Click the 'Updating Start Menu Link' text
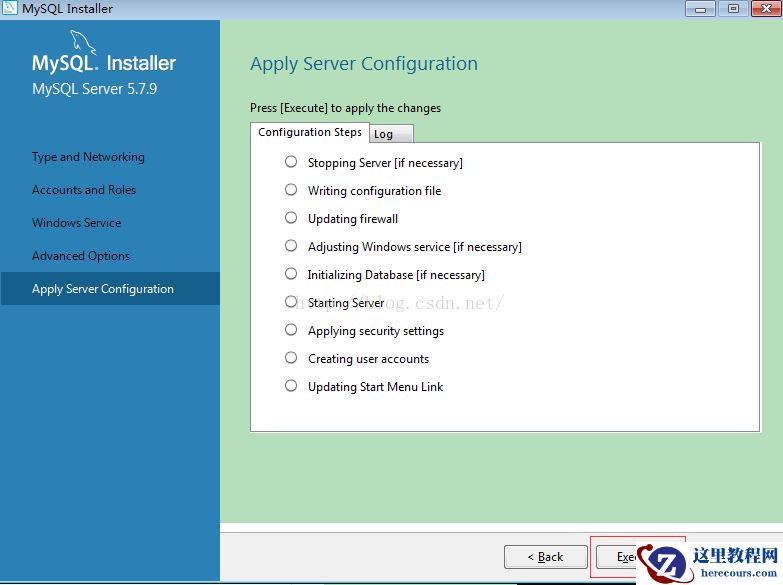The width and height of the screenshot is (783, 585). click(x=375, y=387)
